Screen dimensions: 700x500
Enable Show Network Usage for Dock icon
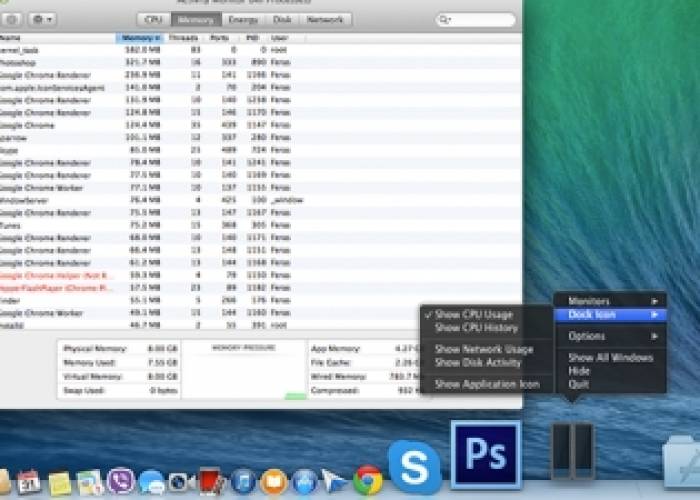tap(484, 349)
